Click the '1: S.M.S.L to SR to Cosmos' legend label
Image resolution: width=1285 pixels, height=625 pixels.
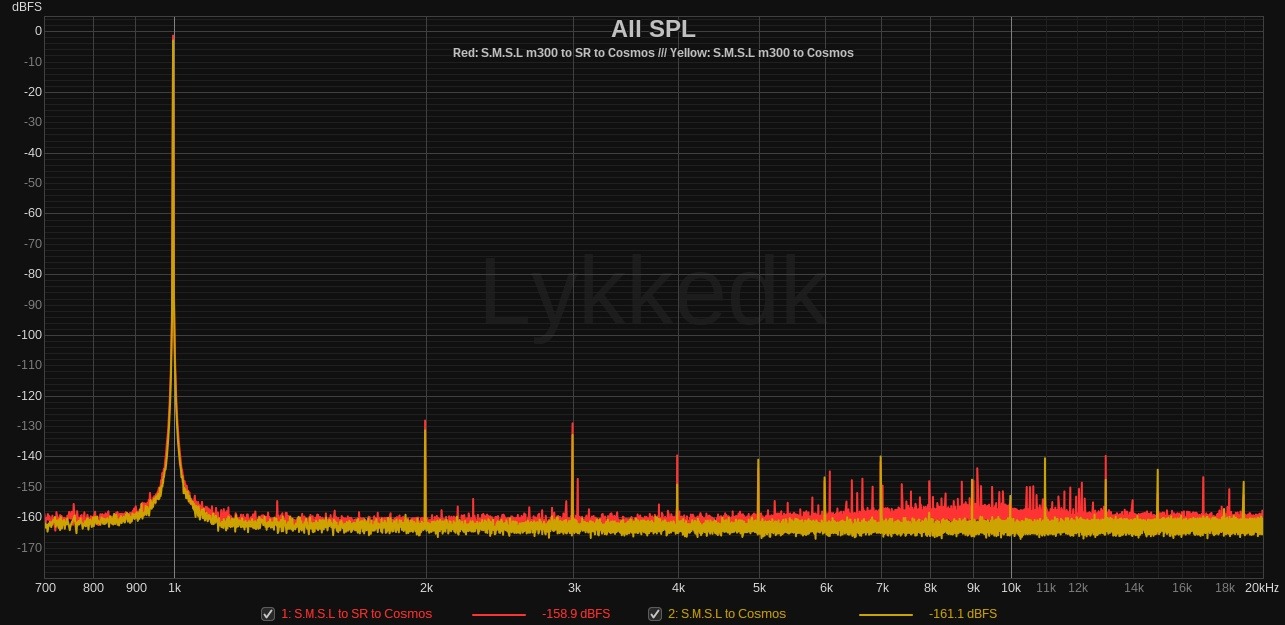tap(356, 614)
